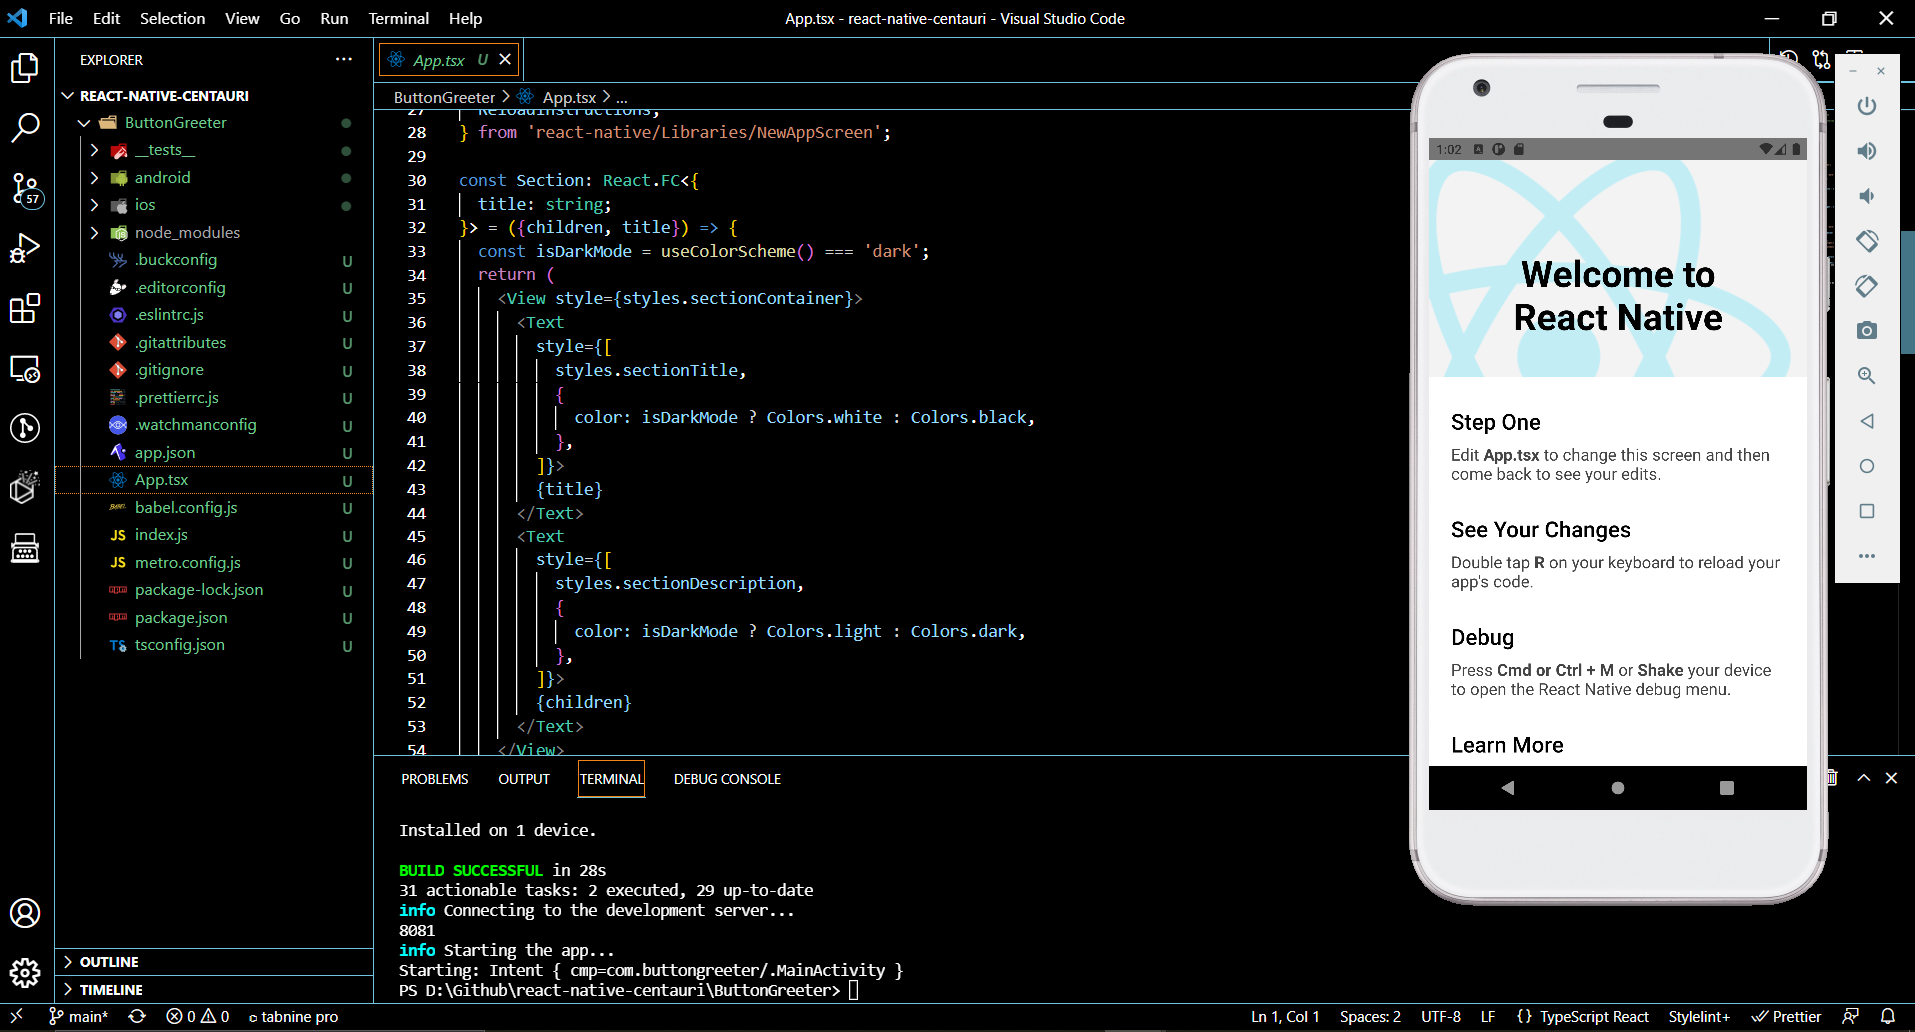Click UTF-8 encoding in status bar
Image resolution: width=1915 pixels, height=1032 pixels.
click(x=1441, y=1016)
